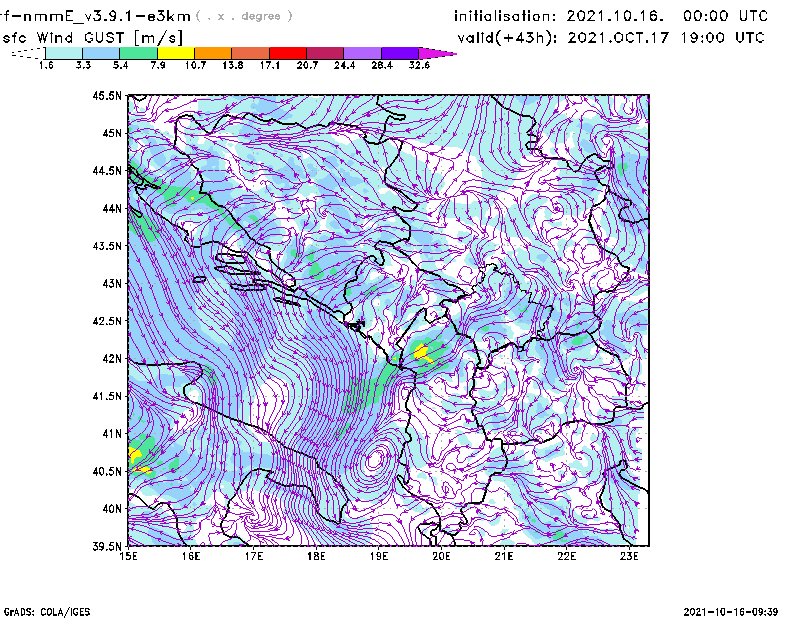Click the model name text in the header
The image size is (800, 618).
coord(93,16)
